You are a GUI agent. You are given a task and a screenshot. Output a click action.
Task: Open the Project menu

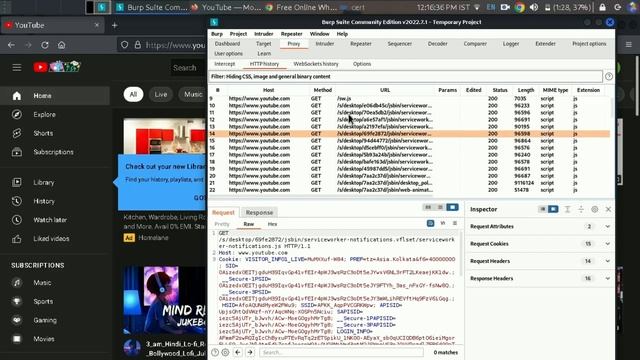pos(238,34)
